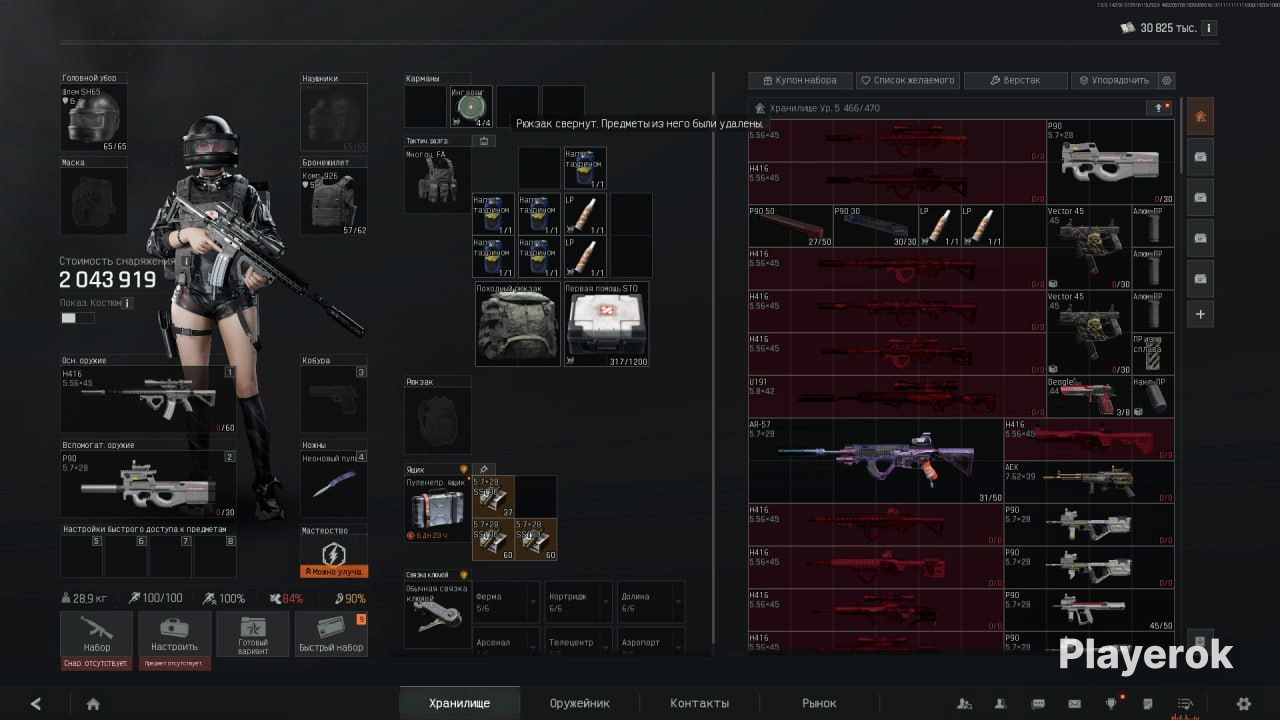Image resolution: width=1280 pixels, height=720 pixels.
Task: Select the Пуленепр. ящик secure case
Action: pos(436,509)
